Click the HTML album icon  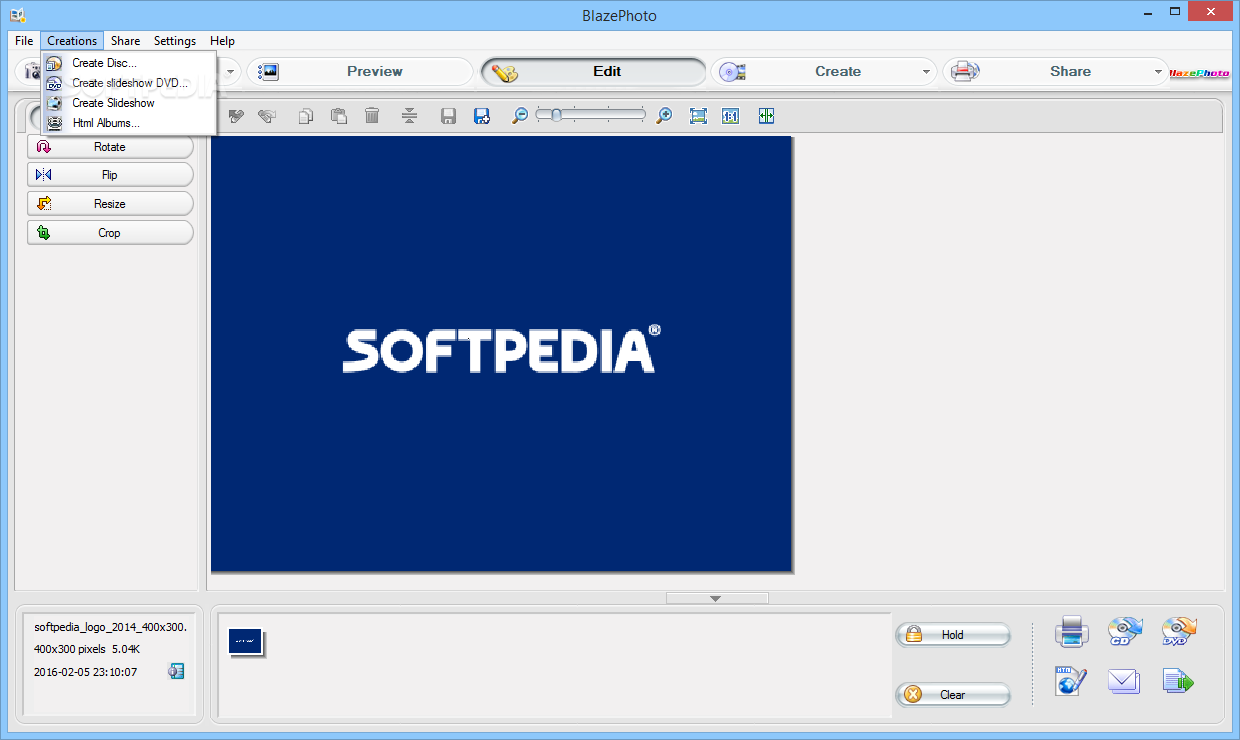pos(1071,681)
